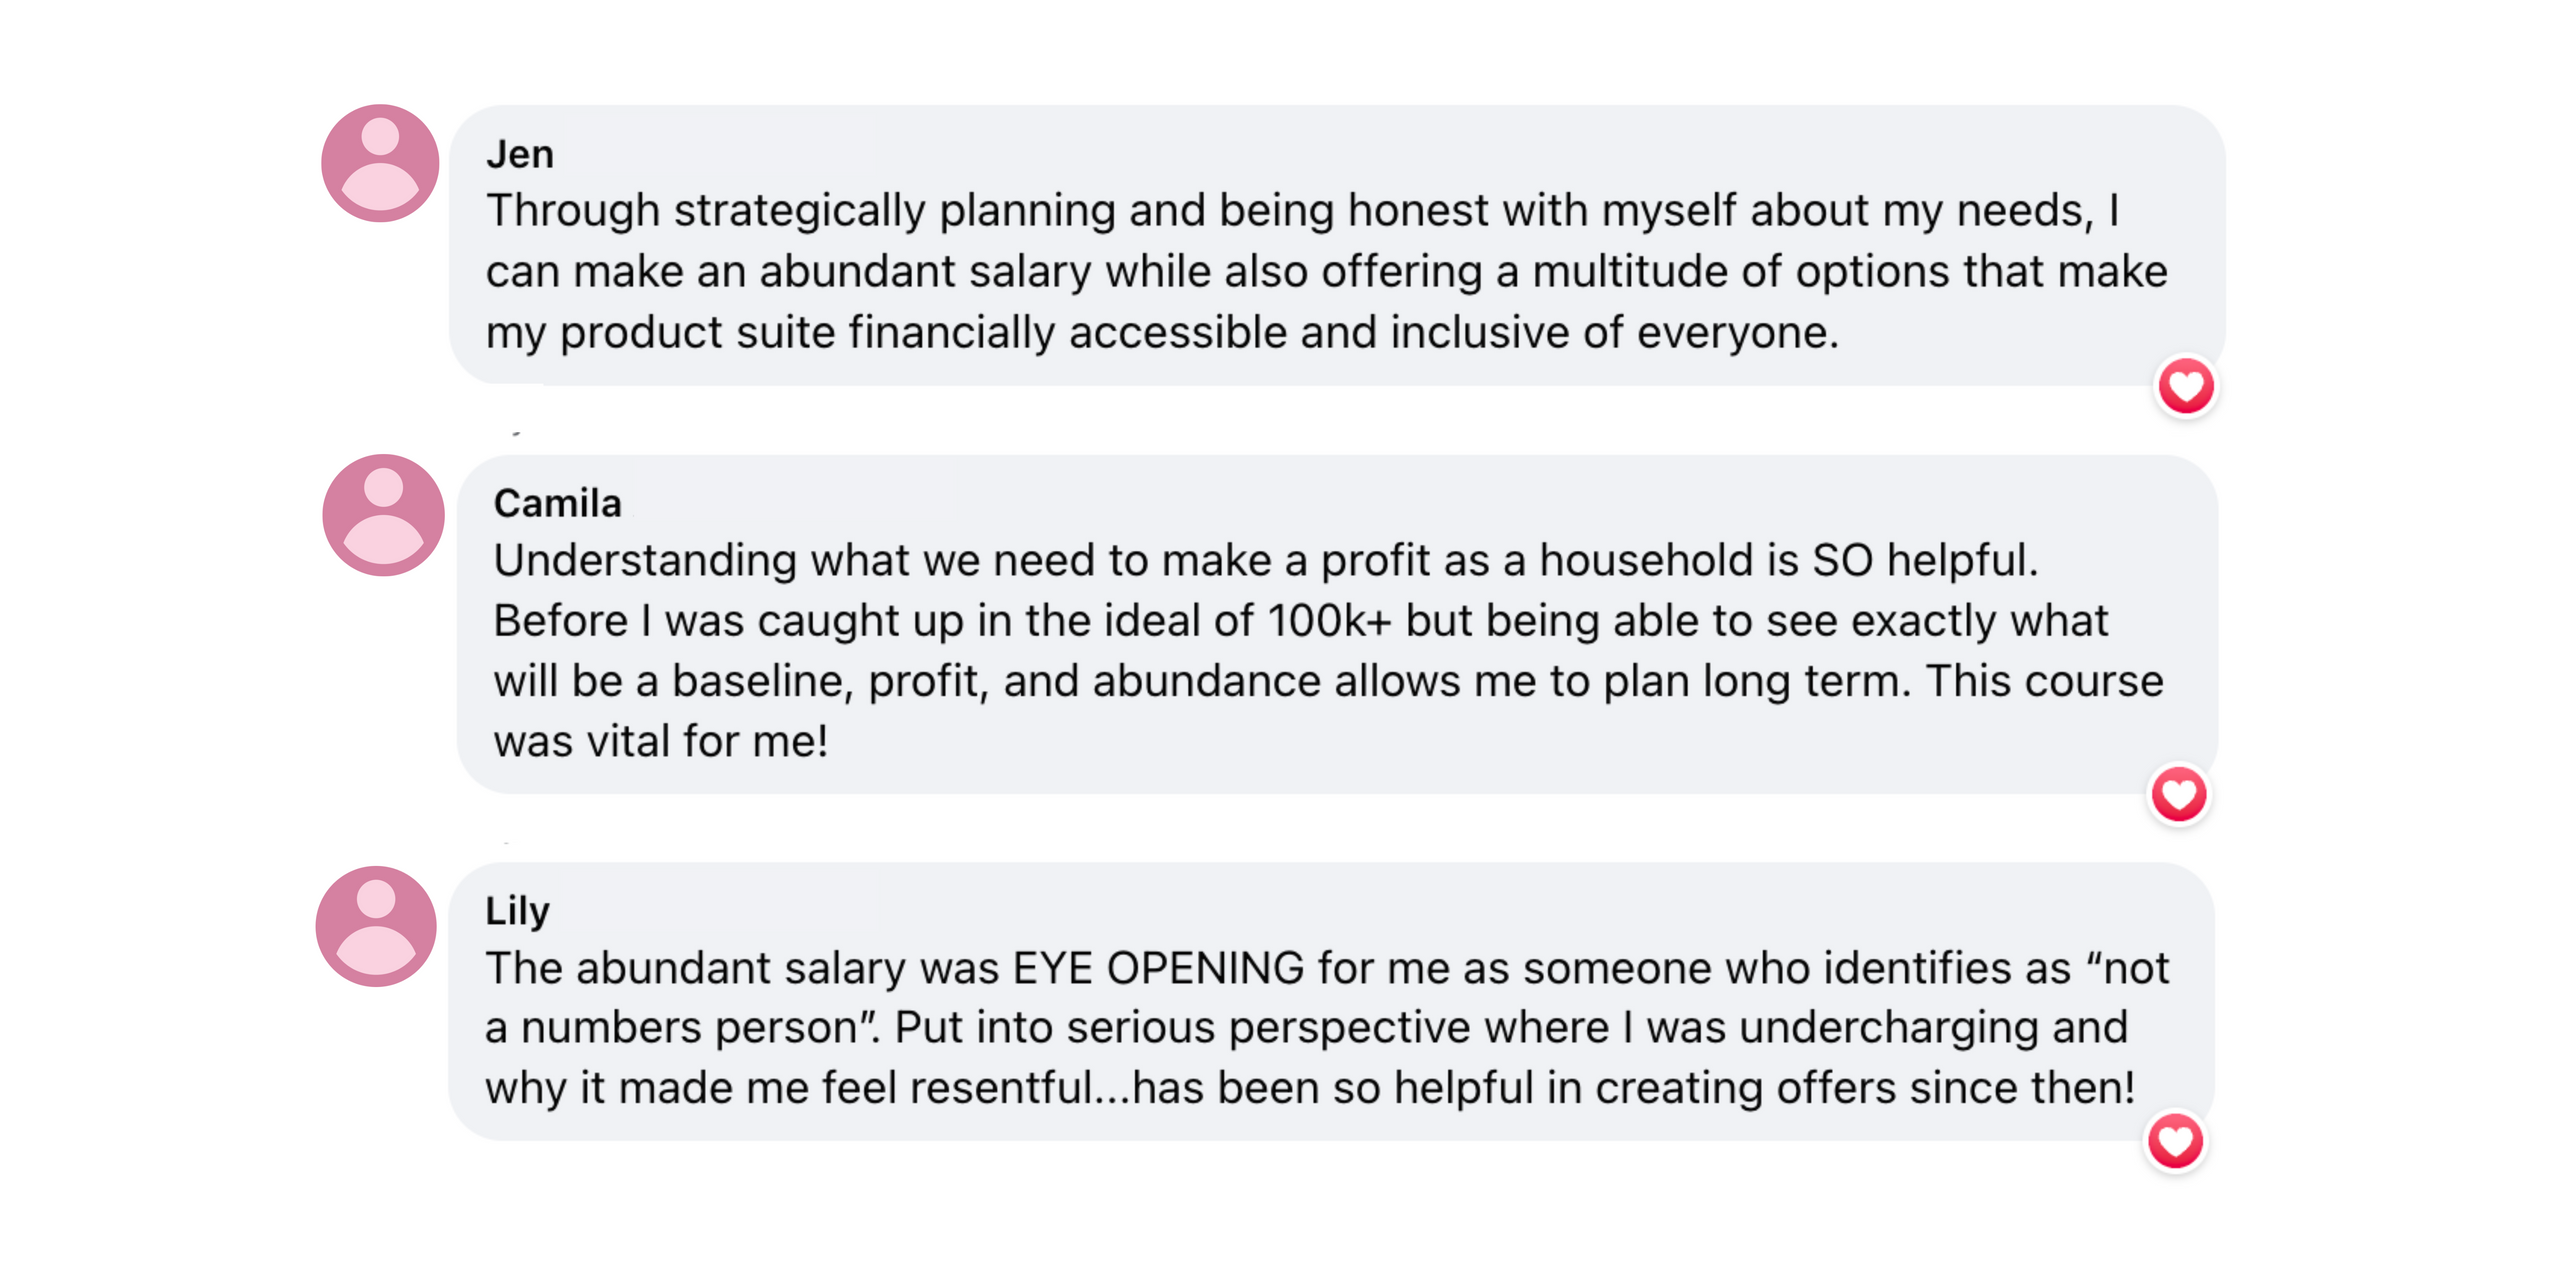Open the commenter name Camila
Image resolution: width=2560 pixels, height=1280 pixels.
coord(558,503)
